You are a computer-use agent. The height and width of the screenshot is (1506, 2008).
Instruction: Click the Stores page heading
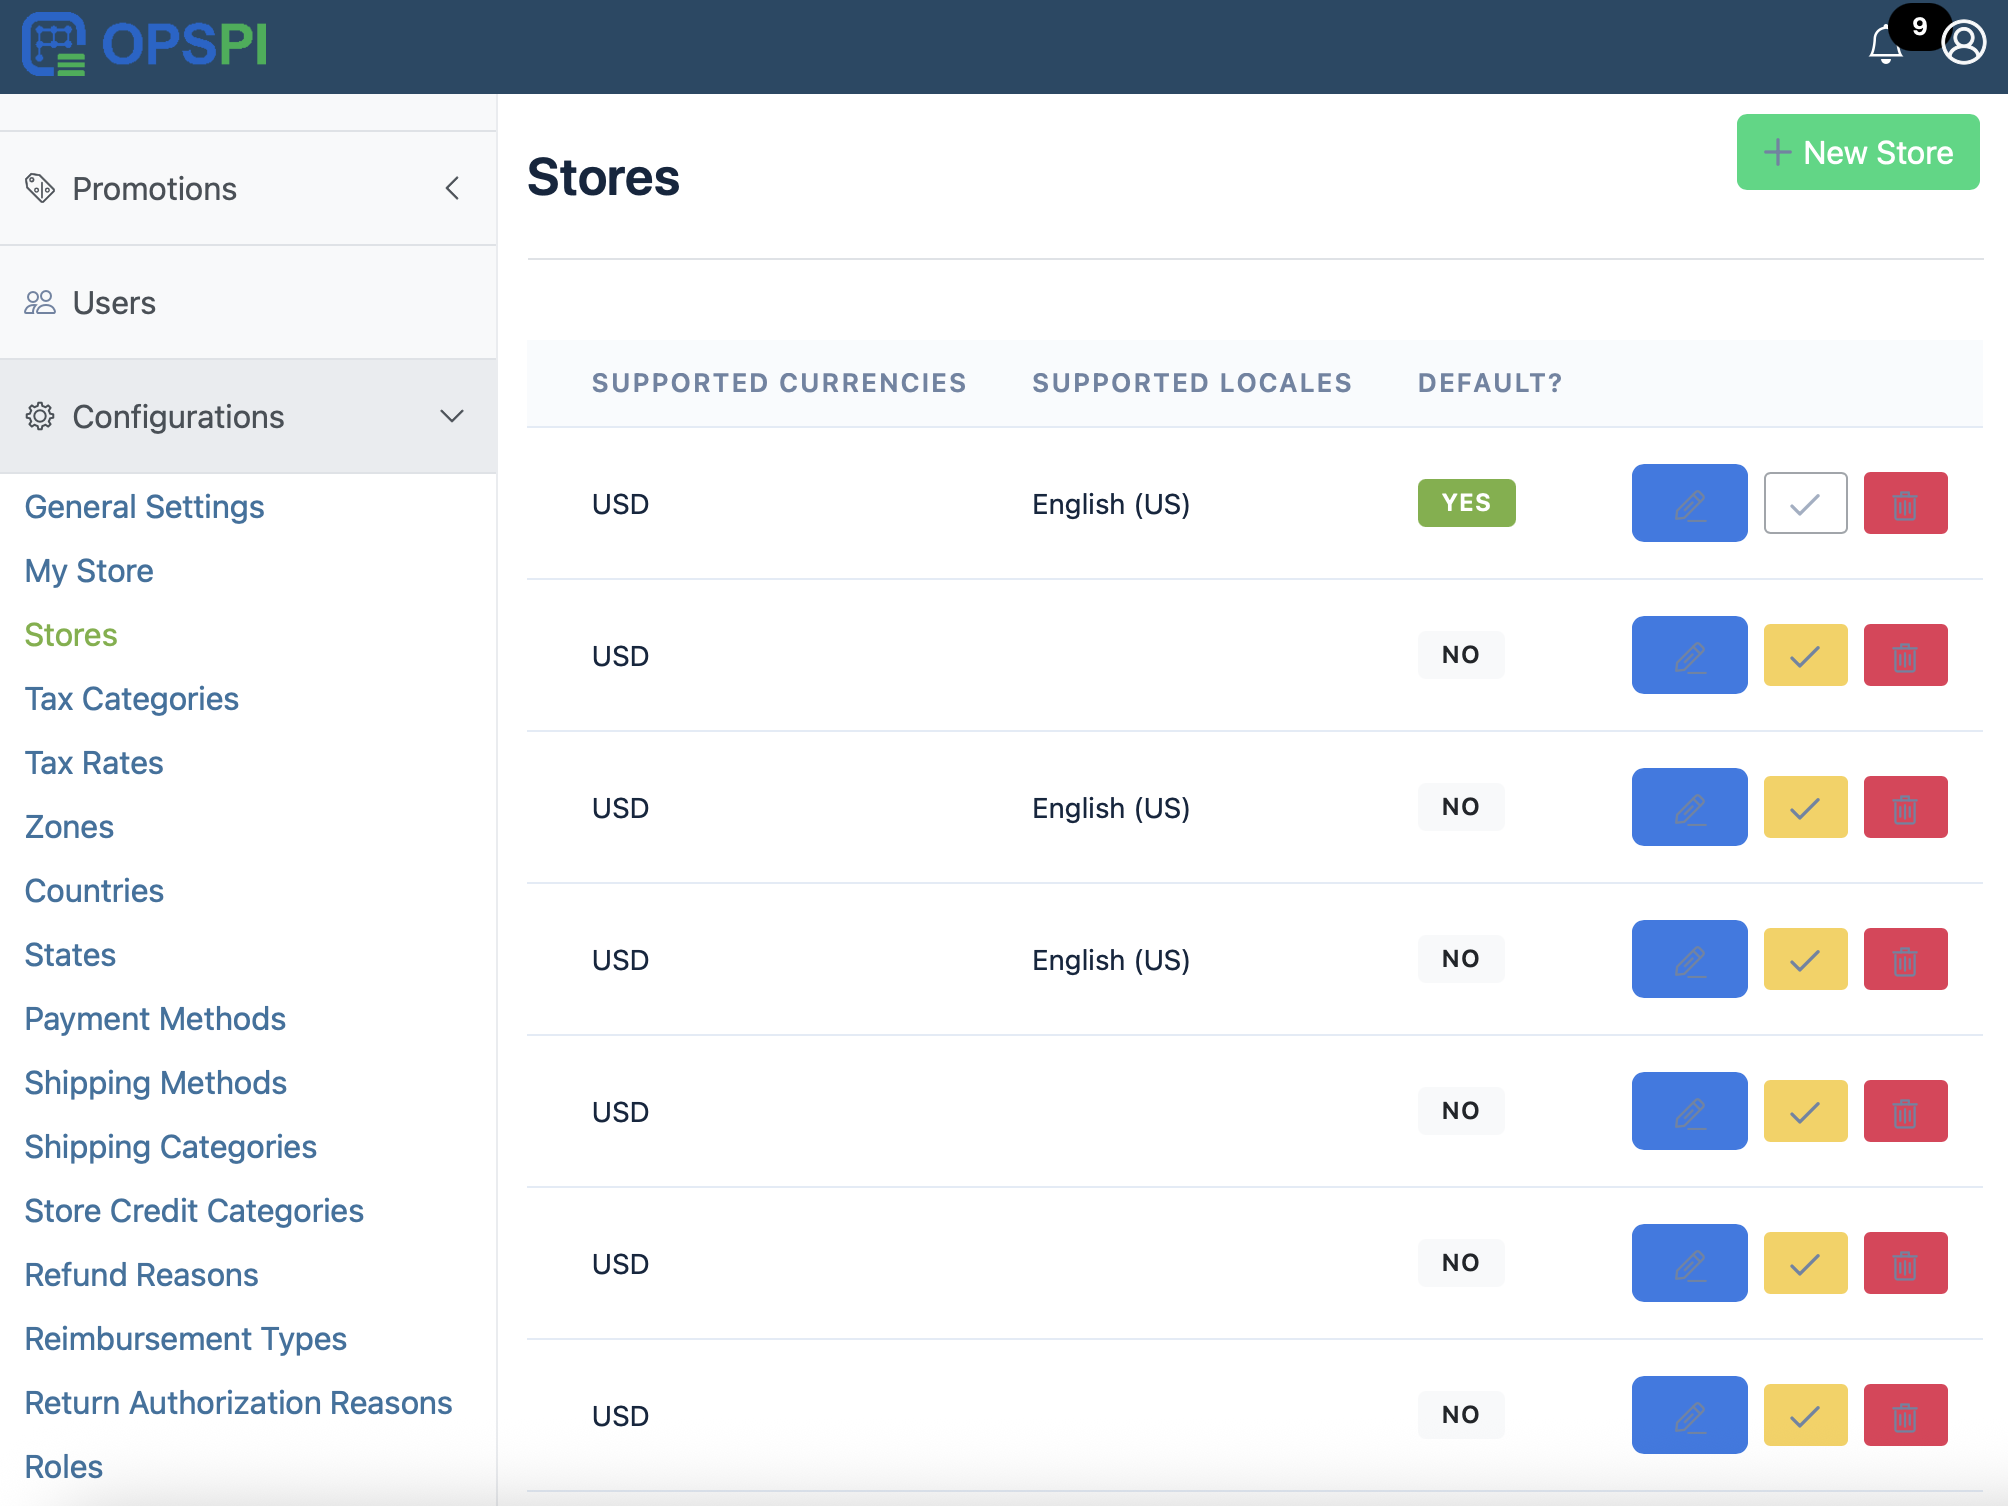point(603,177)
